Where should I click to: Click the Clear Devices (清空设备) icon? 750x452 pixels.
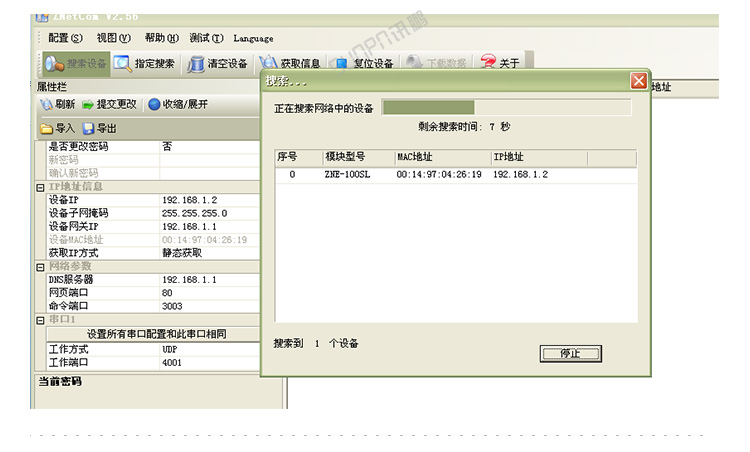196,63
